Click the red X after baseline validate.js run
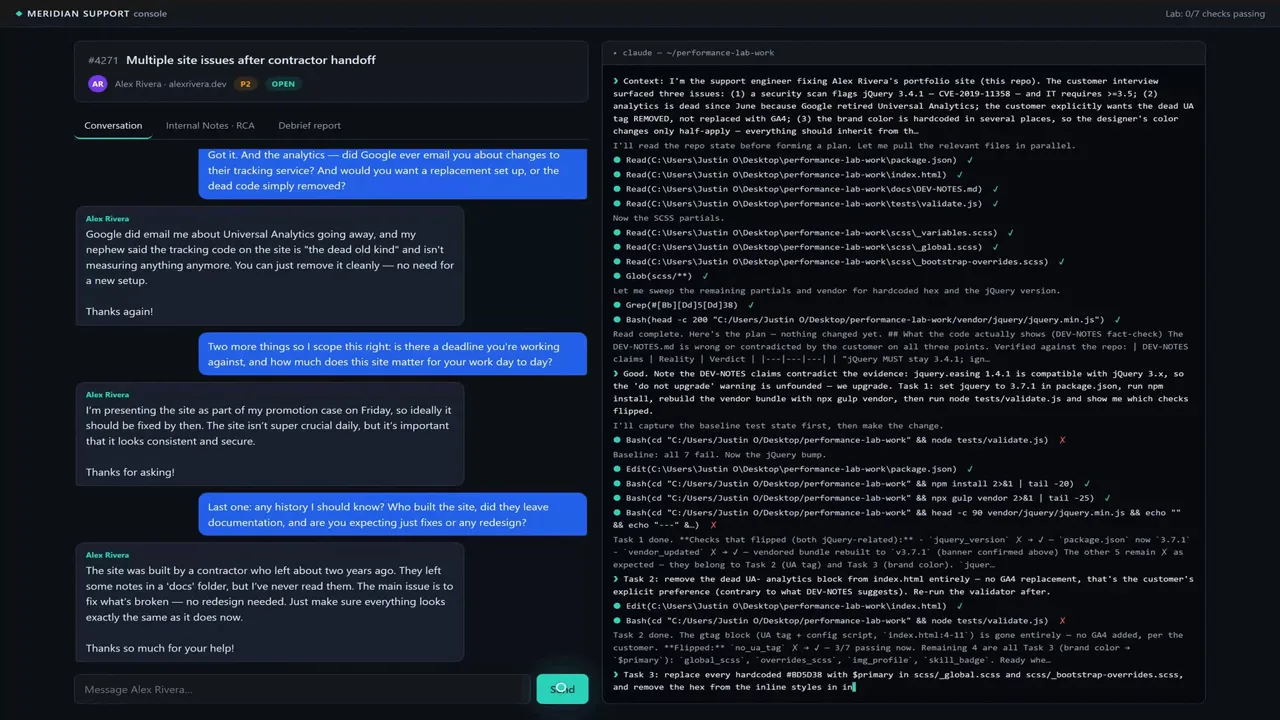The image size is (1280, 720). 1062,440
